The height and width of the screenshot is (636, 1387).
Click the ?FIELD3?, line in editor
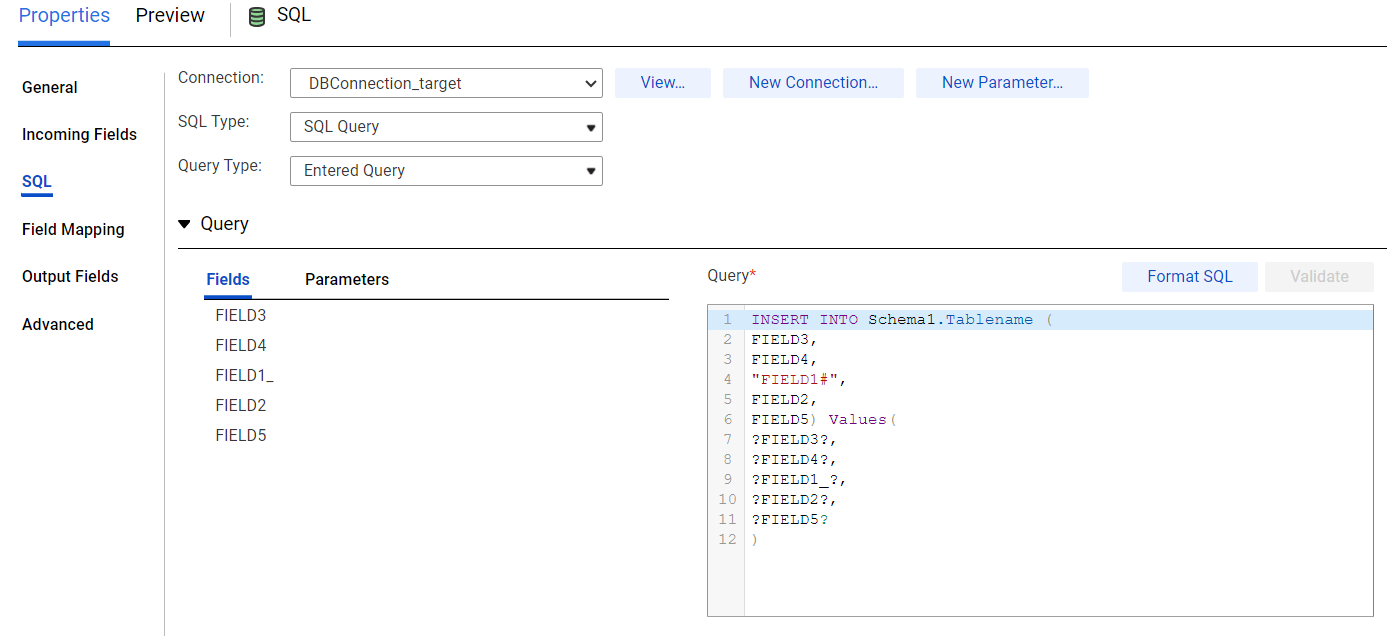point(794,440)
